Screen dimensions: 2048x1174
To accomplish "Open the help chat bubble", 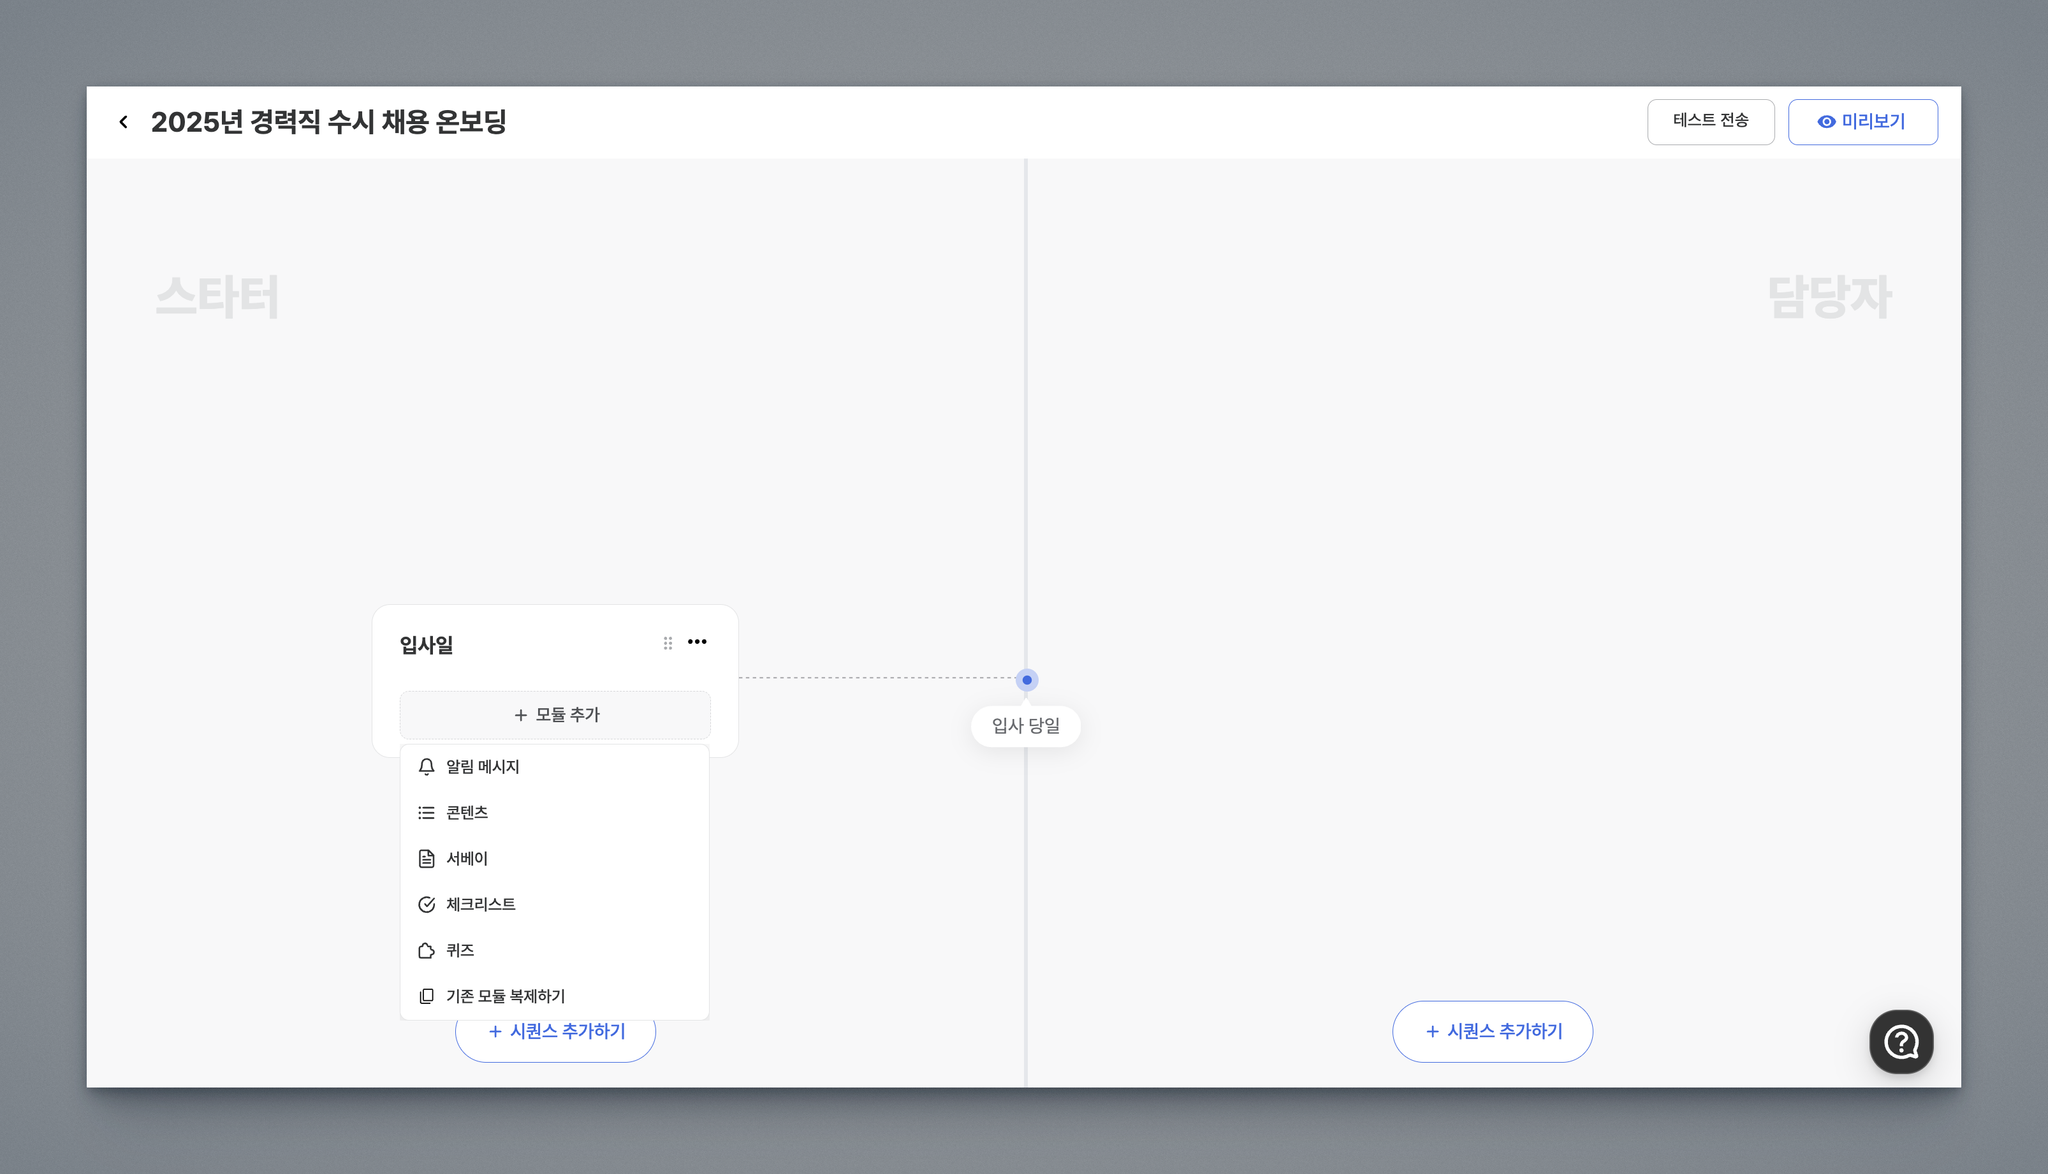I will pos(1900,1042).
